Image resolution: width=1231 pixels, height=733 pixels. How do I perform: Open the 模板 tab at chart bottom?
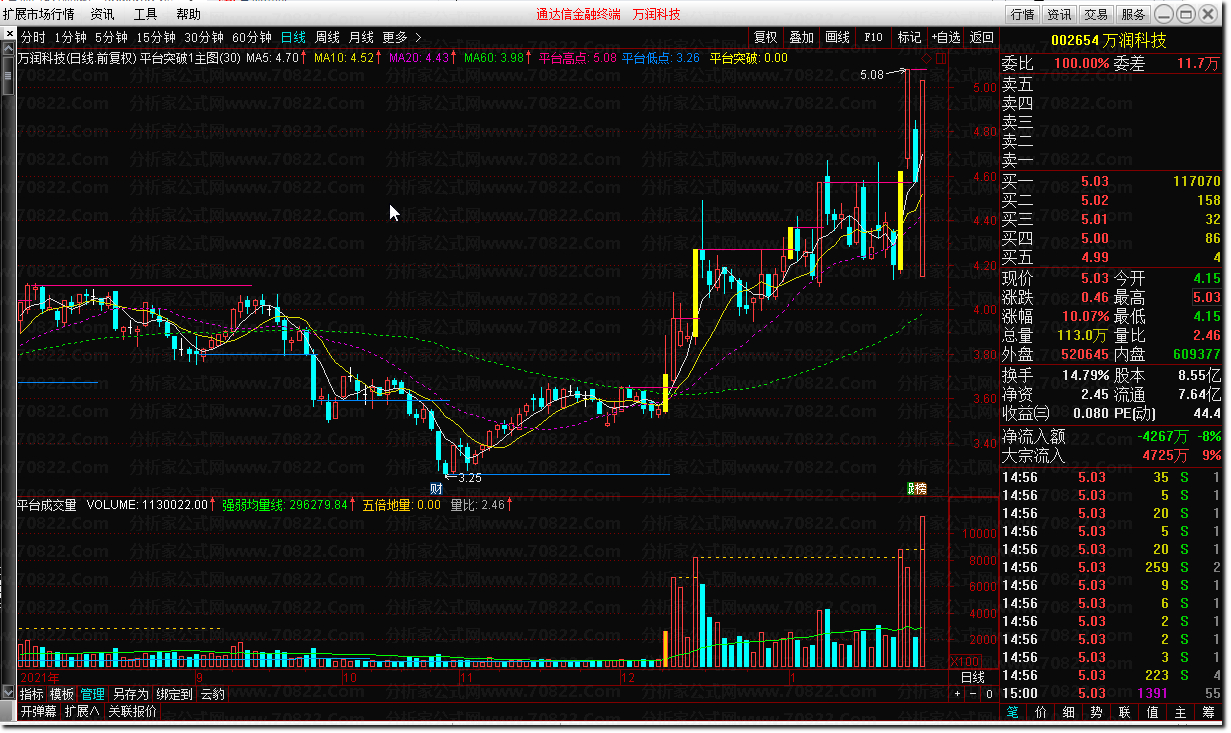[62, 694]
